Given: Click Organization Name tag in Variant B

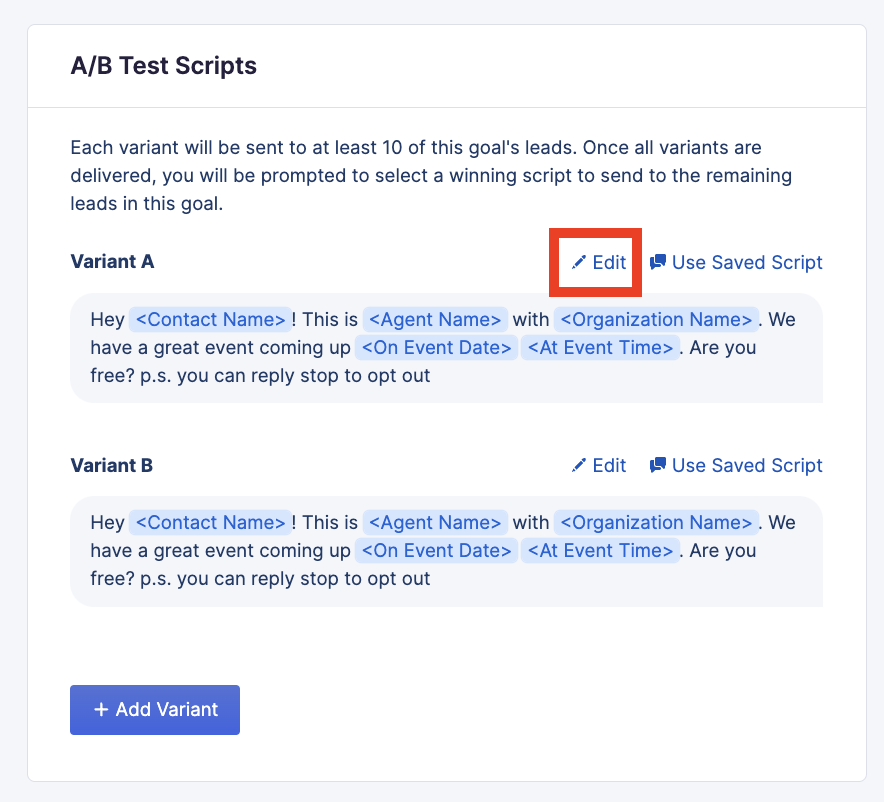Looking at the screenshot, I should tap(655, 523).
